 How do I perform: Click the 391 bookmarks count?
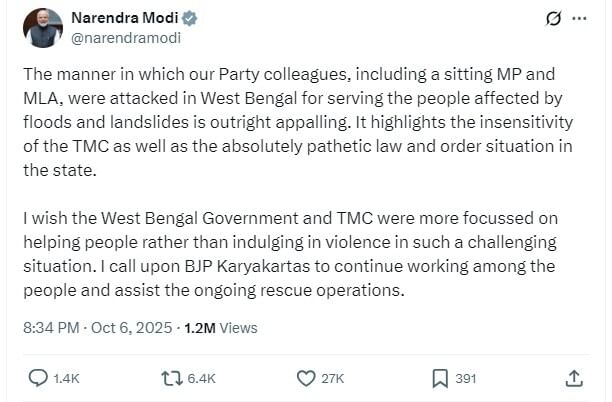click(x=466, y=379)
